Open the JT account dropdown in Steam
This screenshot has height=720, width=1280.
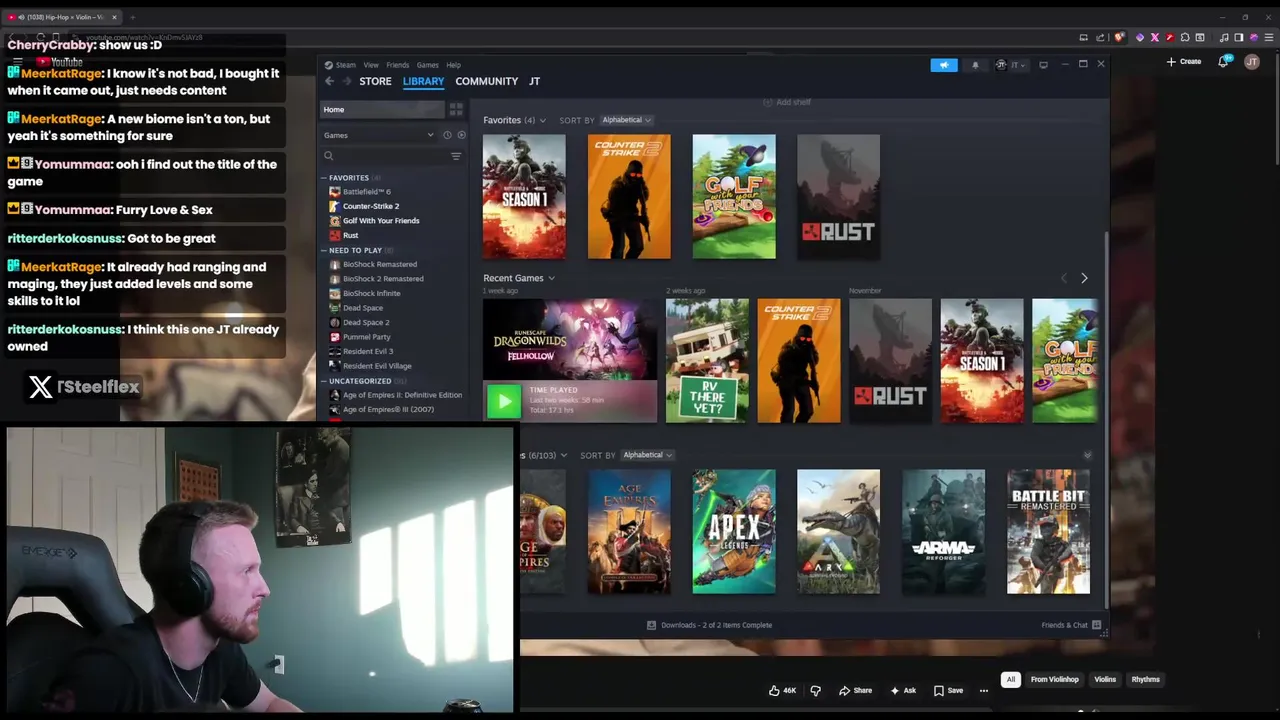[1011, 65]
